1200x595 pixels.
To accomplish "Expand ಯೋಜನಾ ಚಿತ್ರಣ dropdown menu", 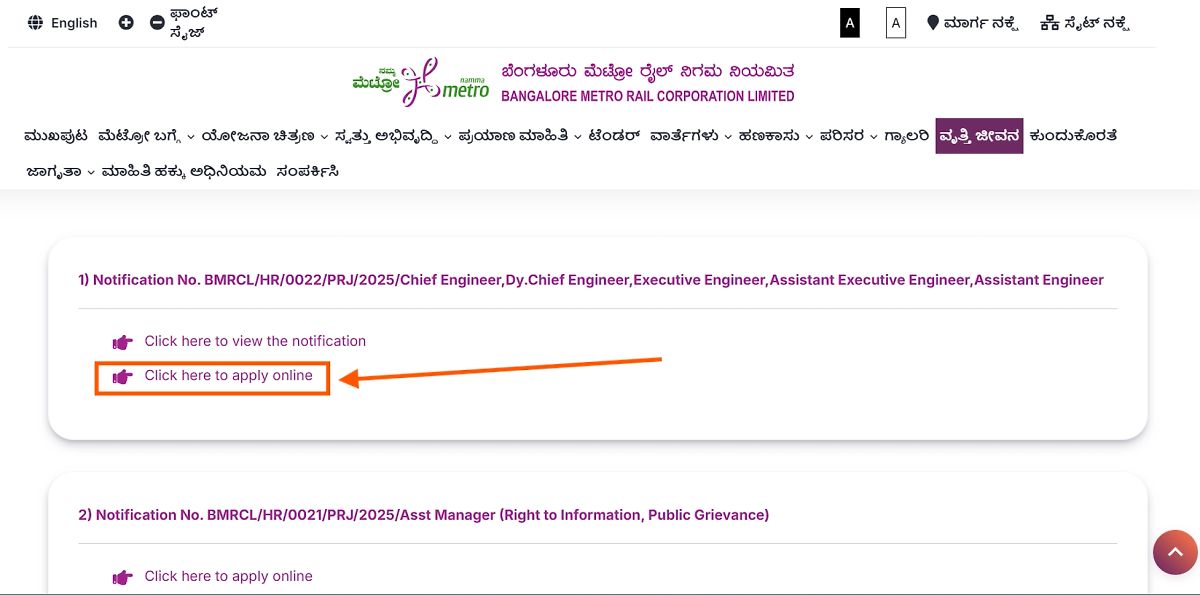I will tap(265, 136).
